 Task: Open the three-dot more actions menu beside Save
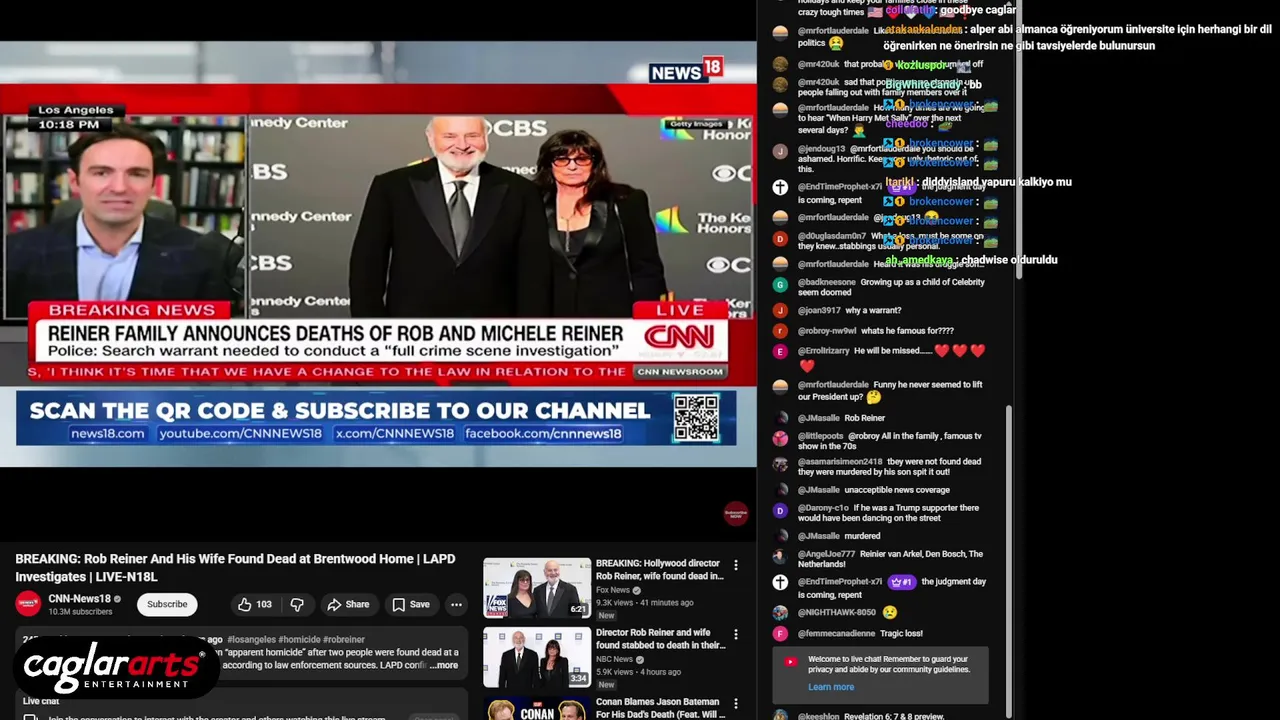click(x=456, y=604)
